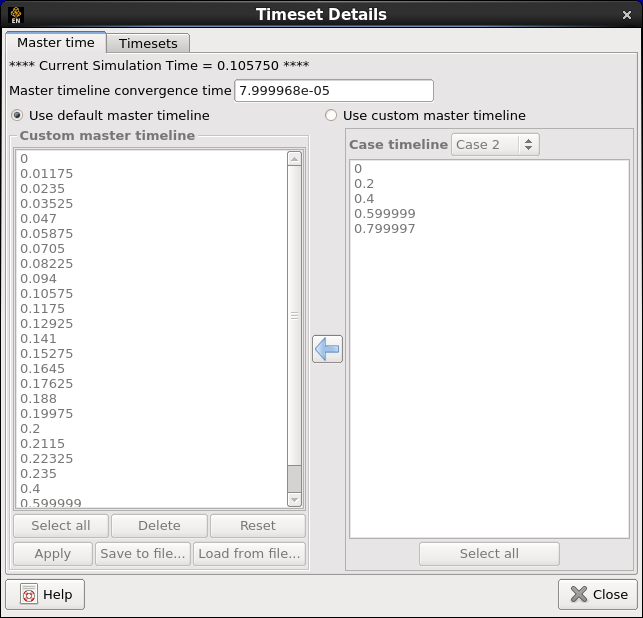
Task: Click the master timeline scrollbar down arrow
Action: click(x=294, y=499)
